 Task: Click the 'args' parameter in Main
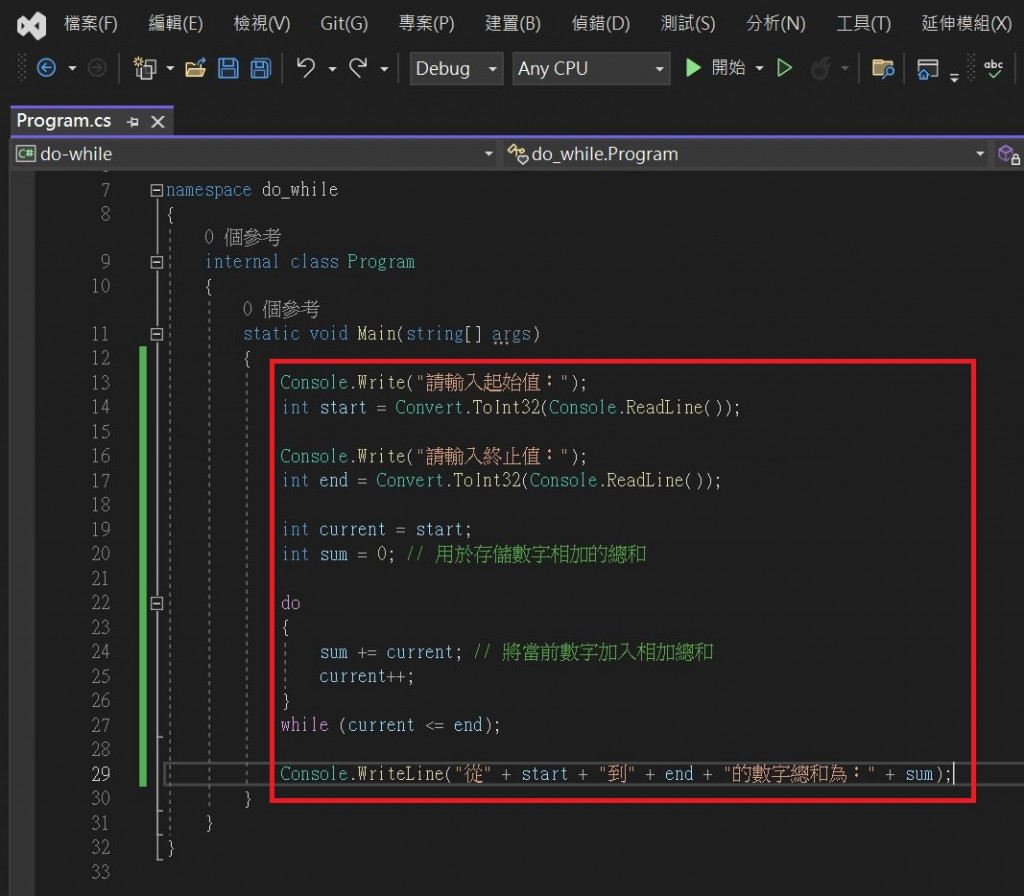511,334
